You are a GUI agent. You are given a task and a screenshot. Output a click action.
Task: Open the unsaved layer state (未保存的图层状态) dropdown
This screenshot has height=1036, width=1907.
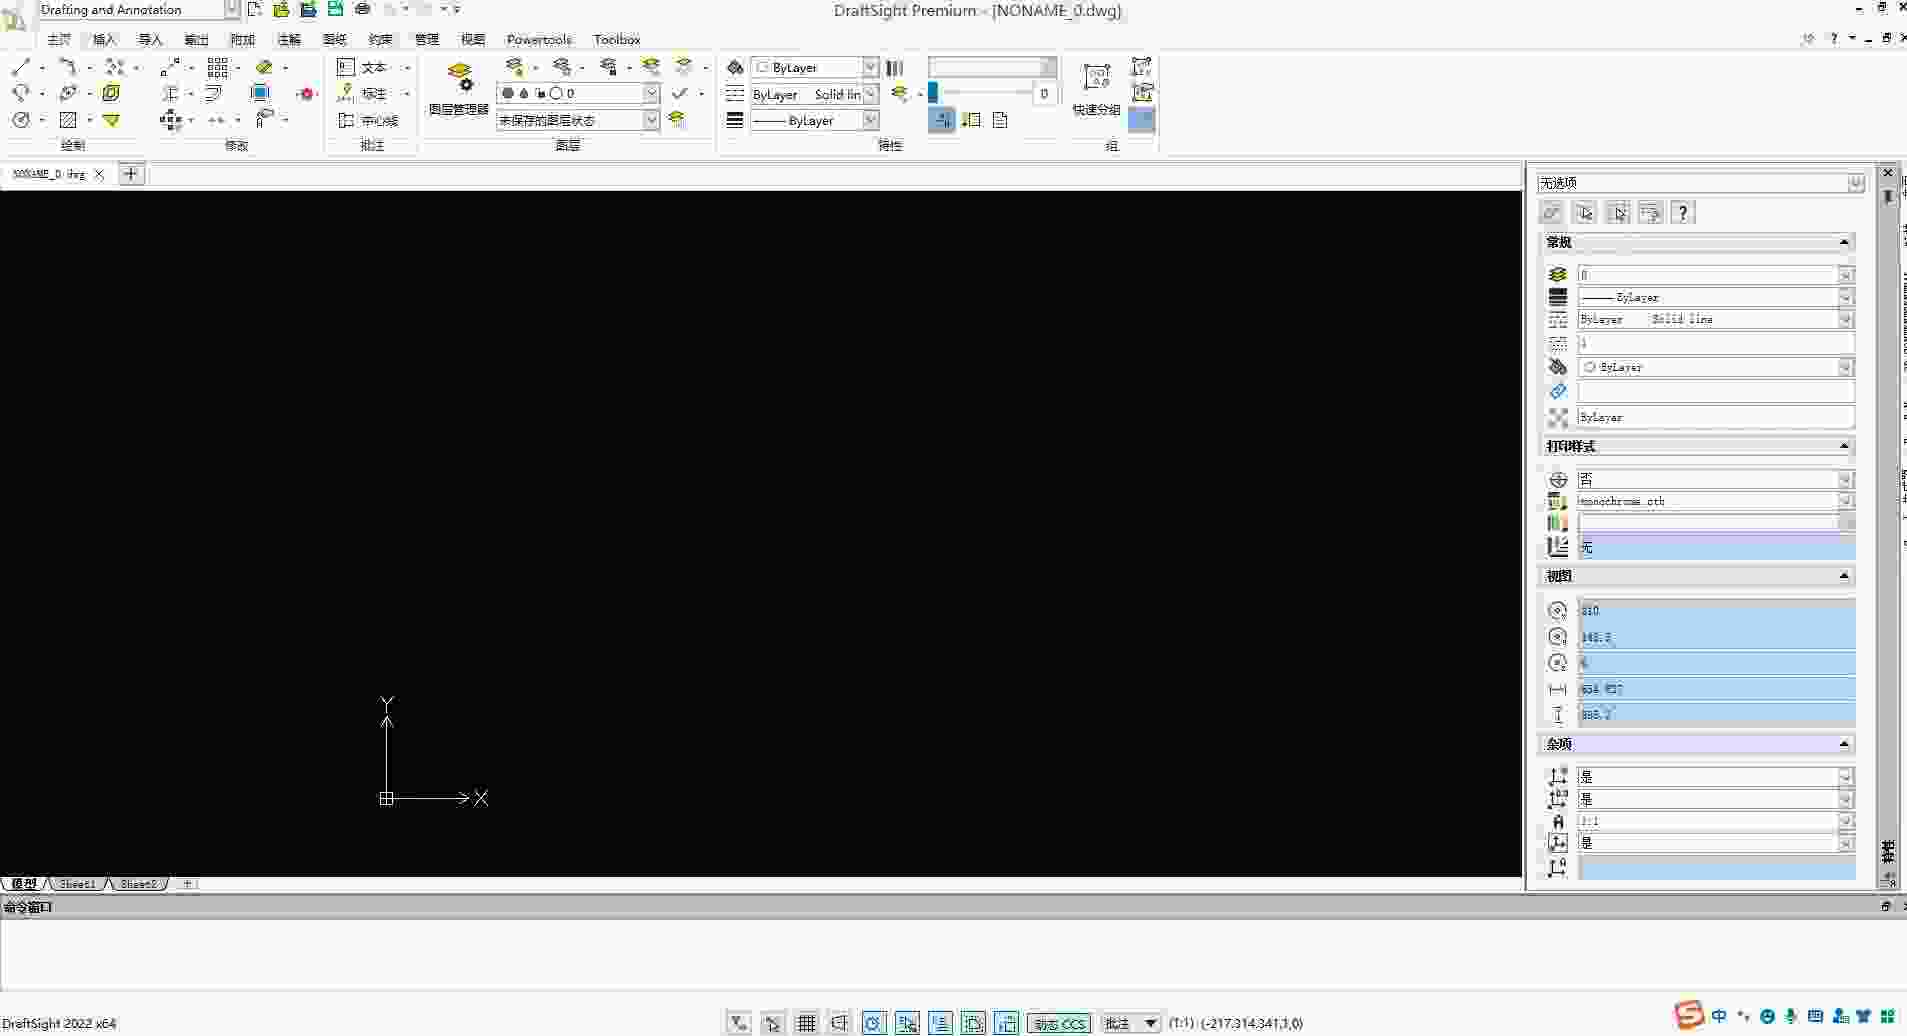(651, 120)
